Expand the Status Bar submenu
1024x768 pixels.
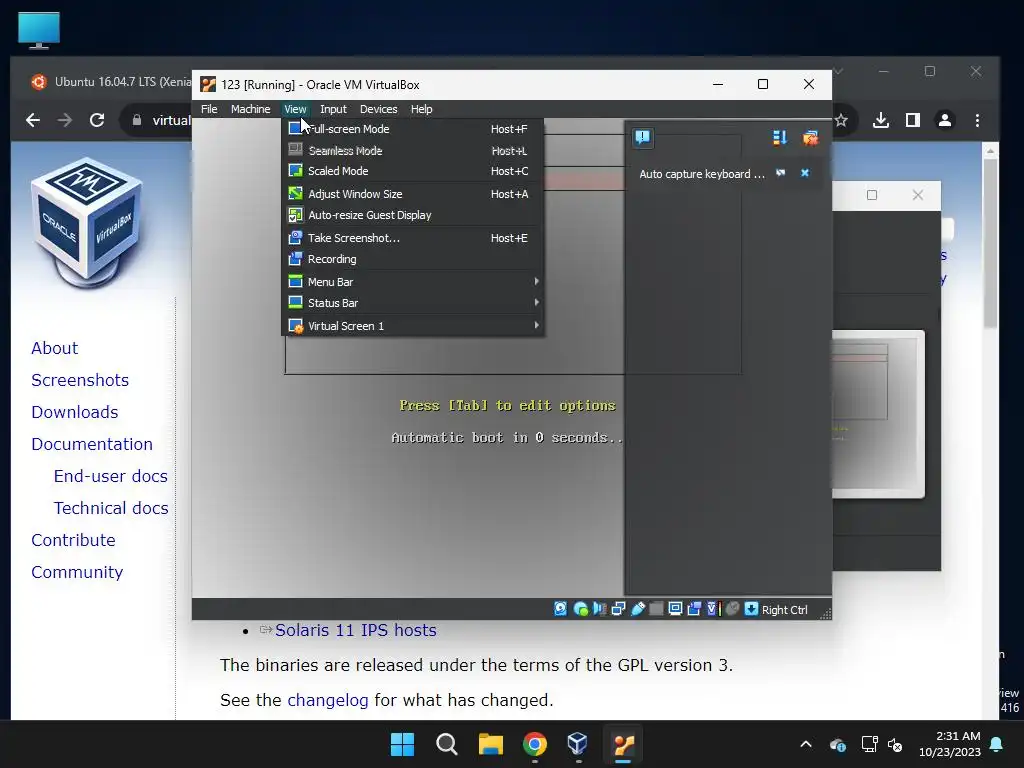413,303
